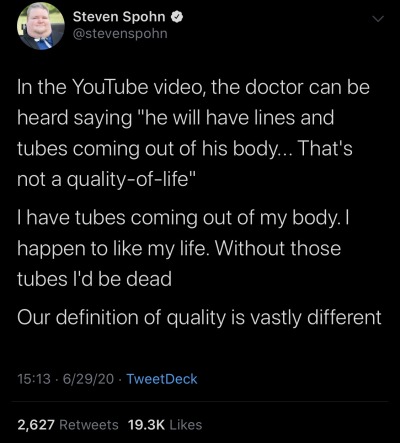Open the TweetDeck source link

pyautogui.click(x=162, y=379)
